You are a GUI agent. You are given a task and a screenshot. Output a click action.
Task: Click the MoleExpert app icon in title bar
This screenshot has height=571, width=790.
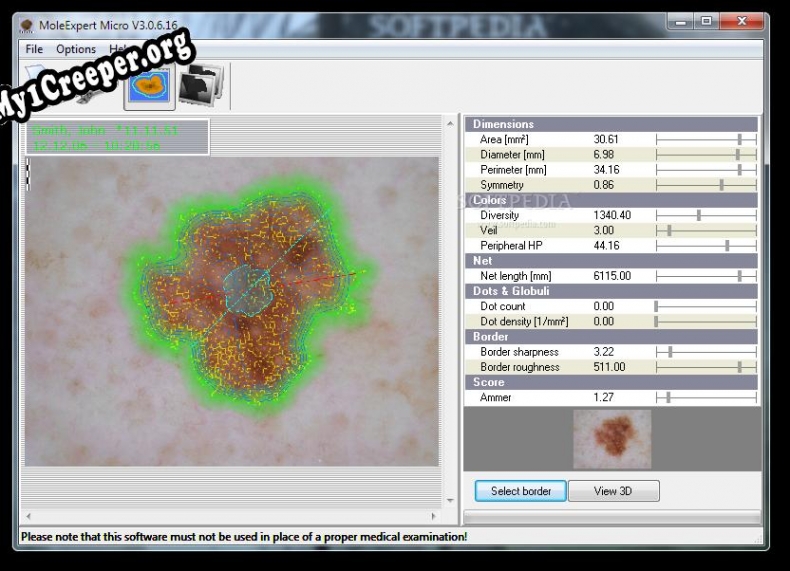tap(27, 23)
